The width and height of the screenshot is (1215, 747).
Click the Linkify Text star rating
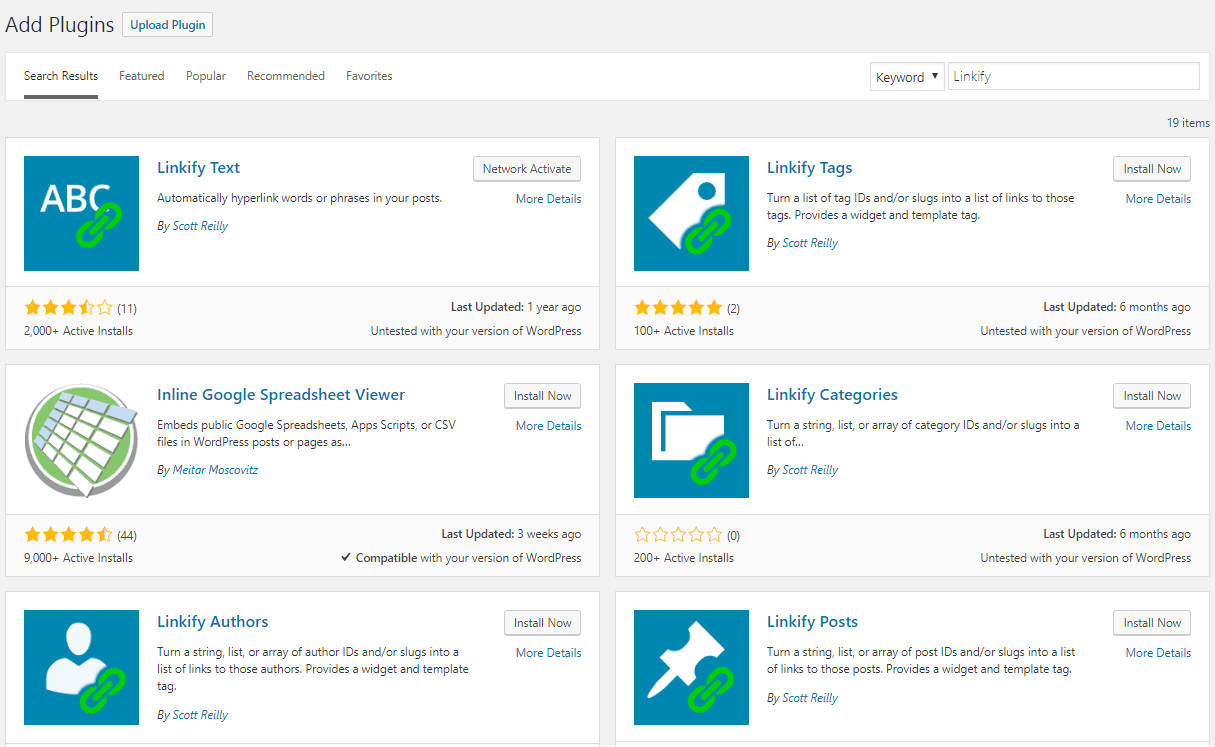68,307
